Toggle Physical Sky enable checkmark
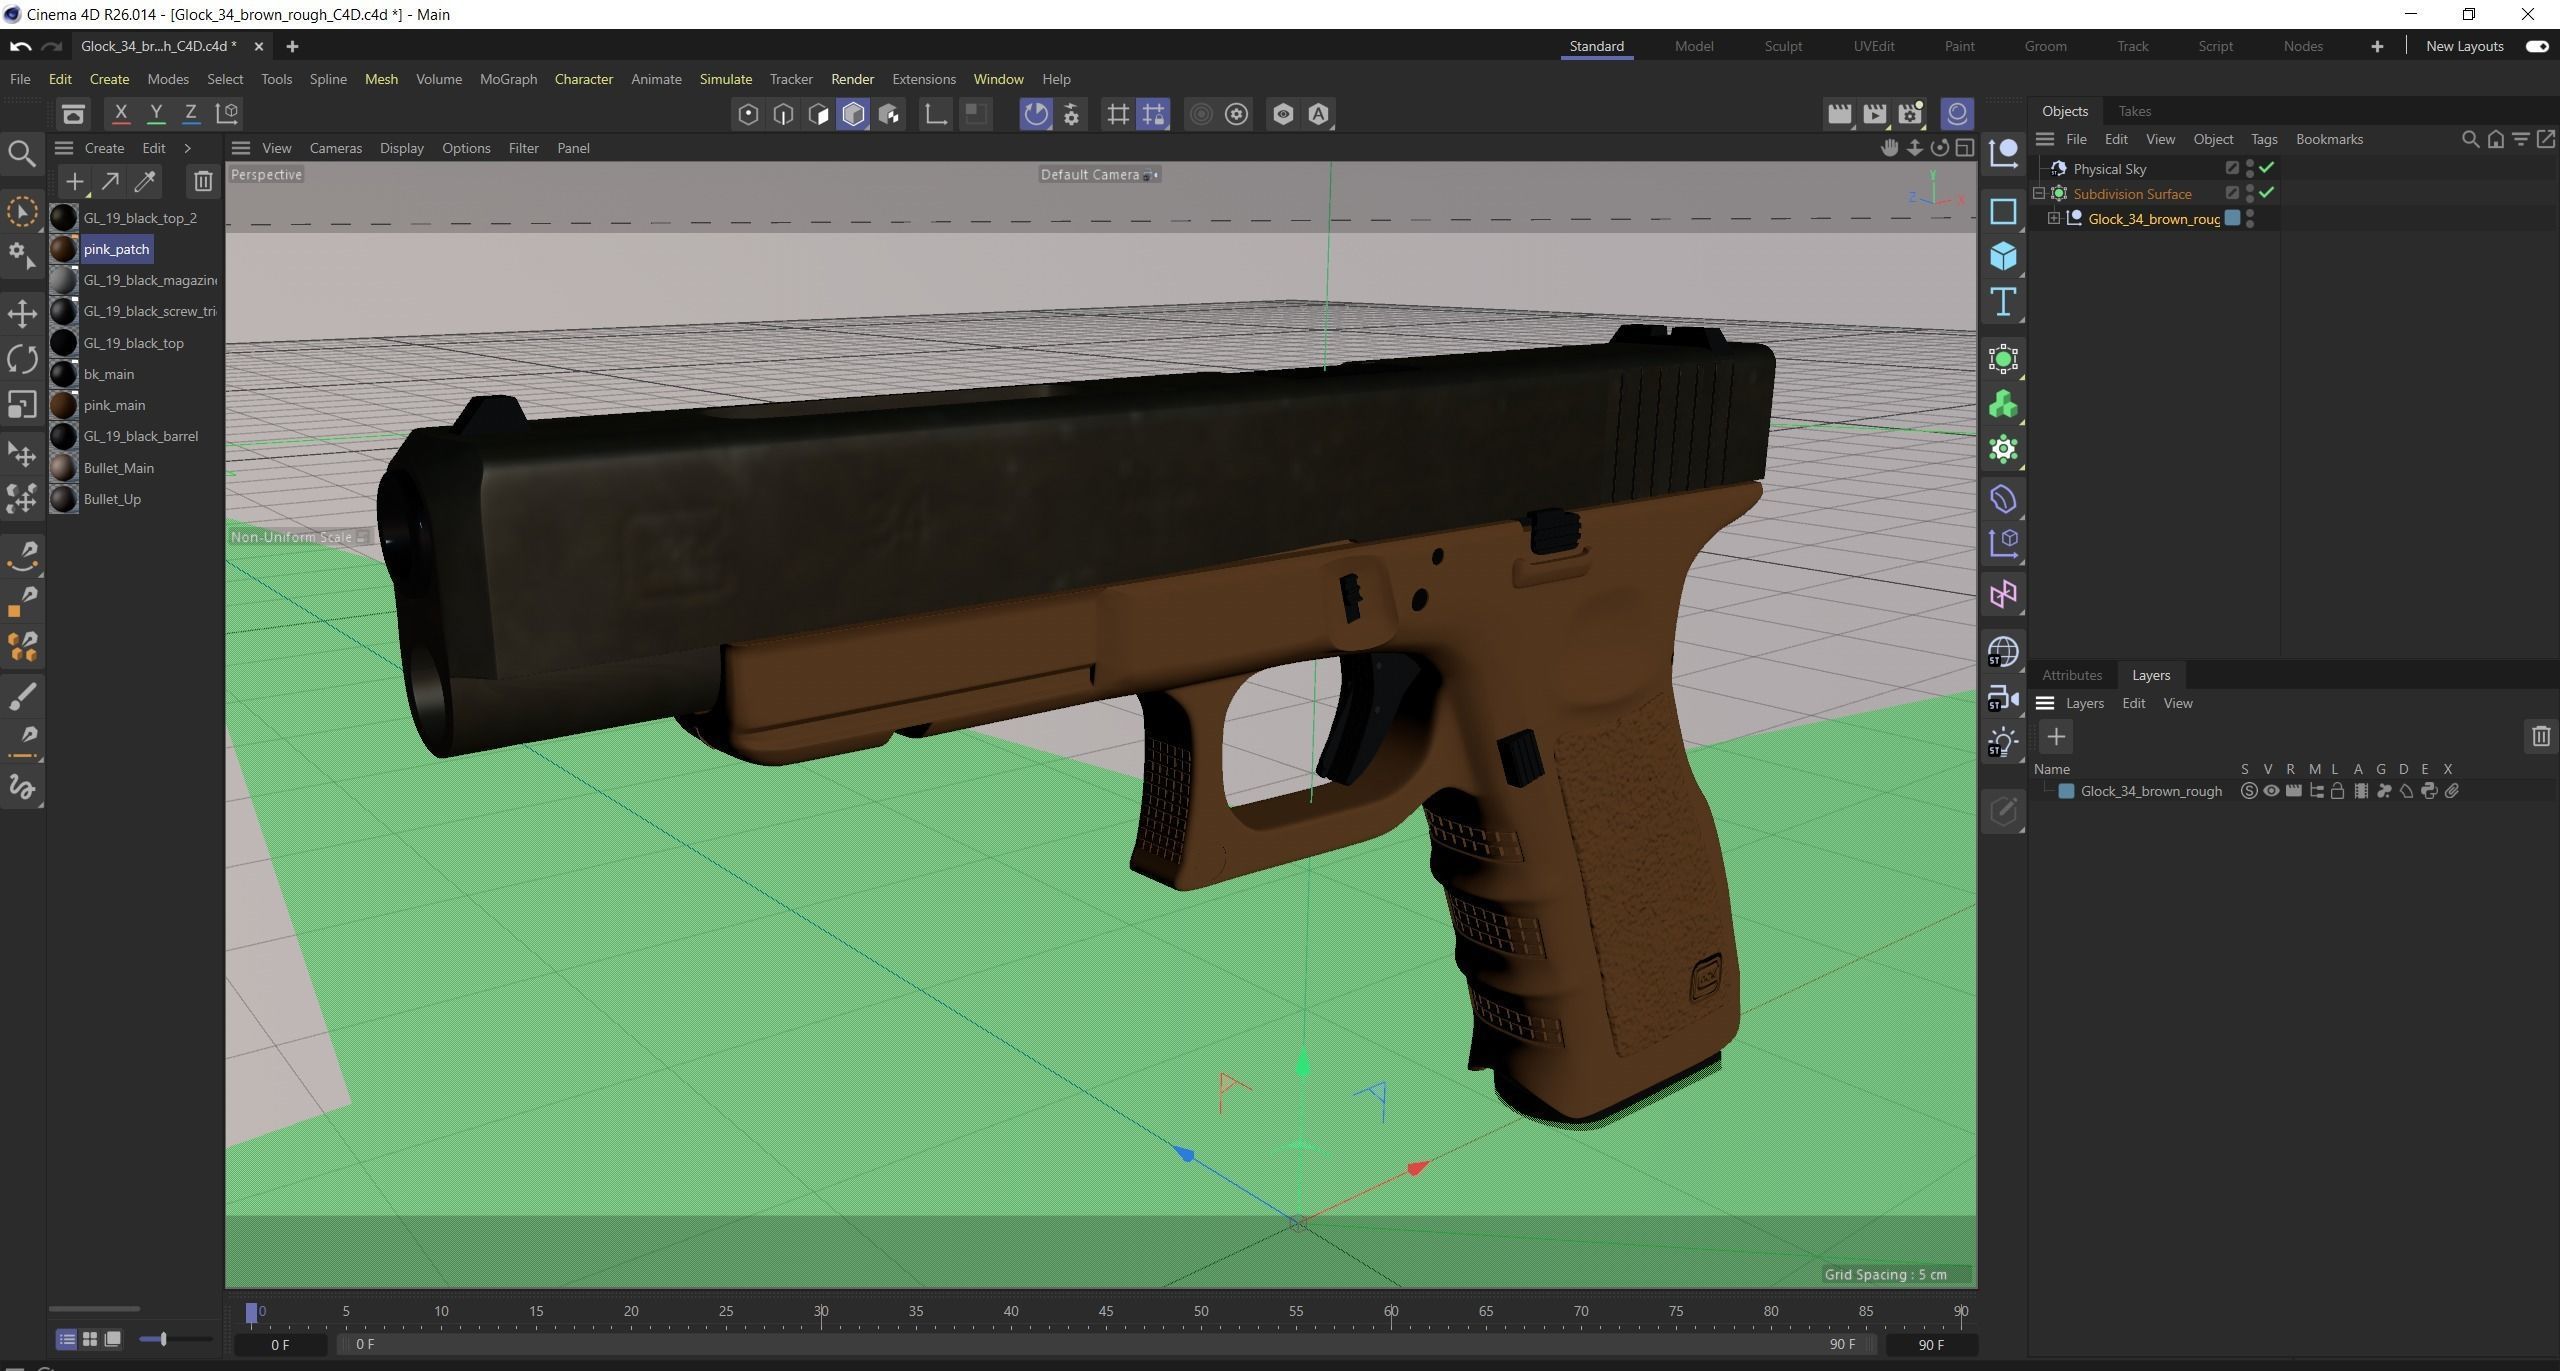 tap(2267, 168)
